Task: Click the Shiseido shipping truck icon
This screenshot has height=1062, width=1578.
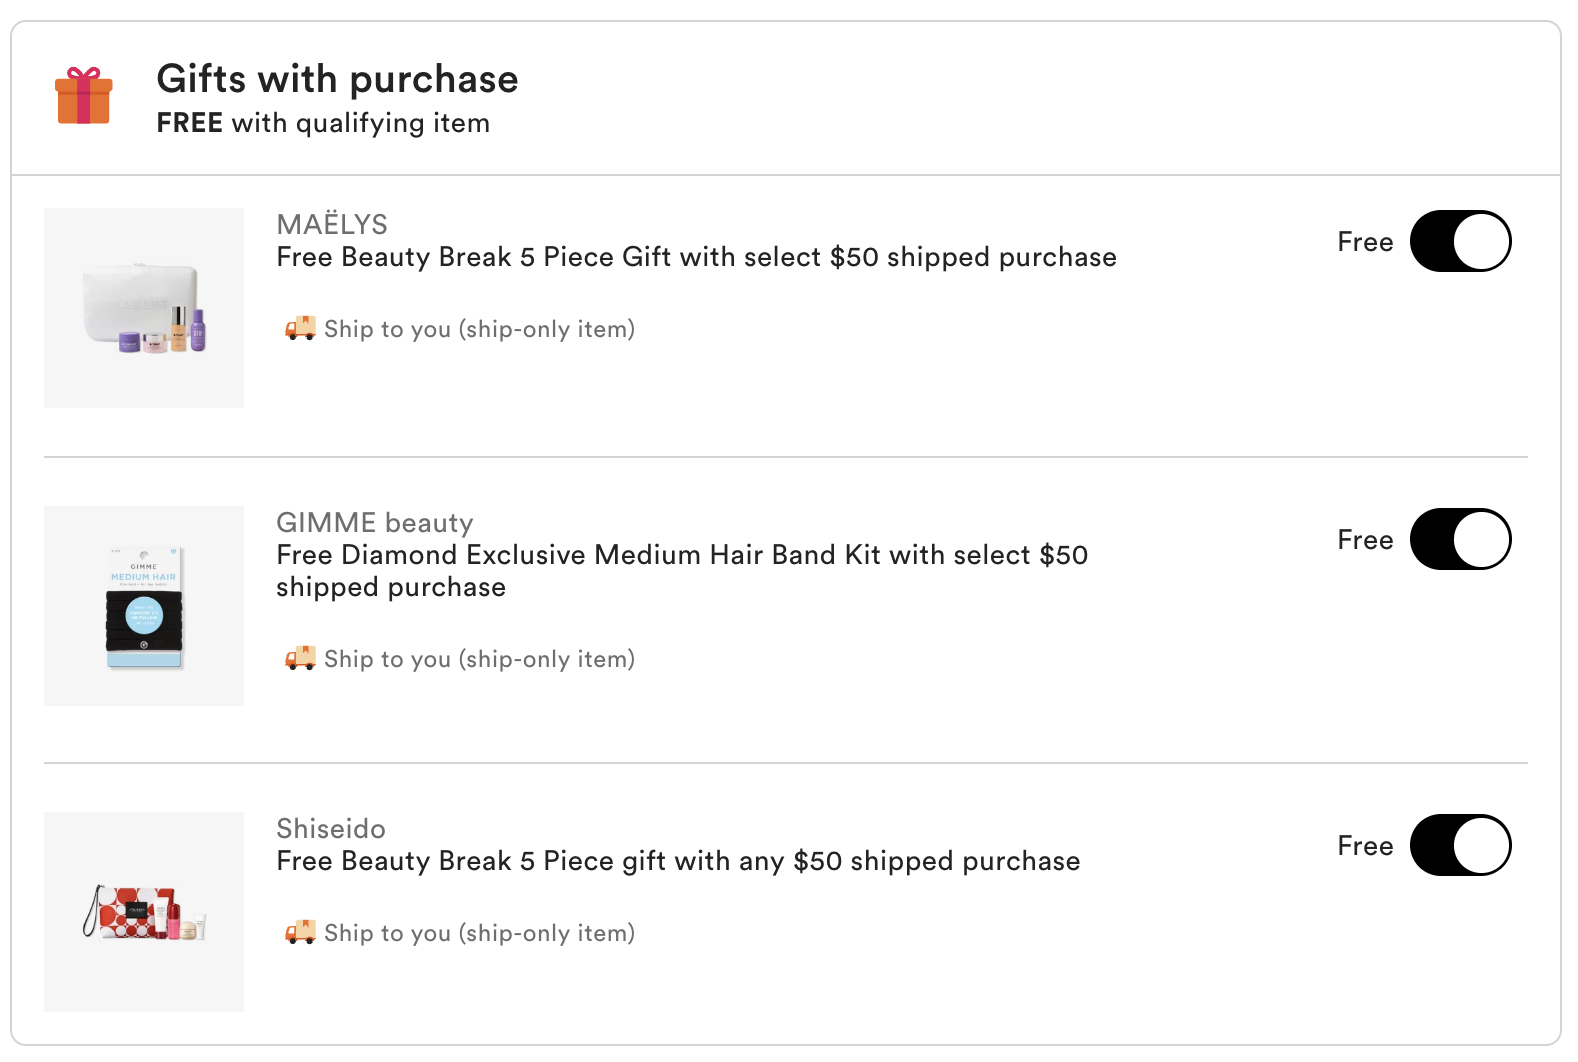Action: tap(300, 932)
